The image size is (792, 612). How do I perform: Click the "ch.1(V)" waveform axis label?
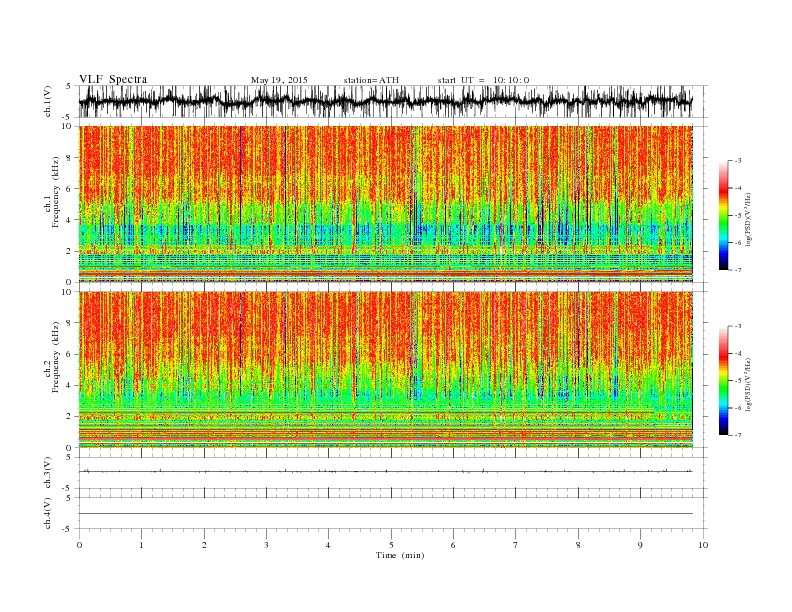pyautogui.click(x=48, y=101)
